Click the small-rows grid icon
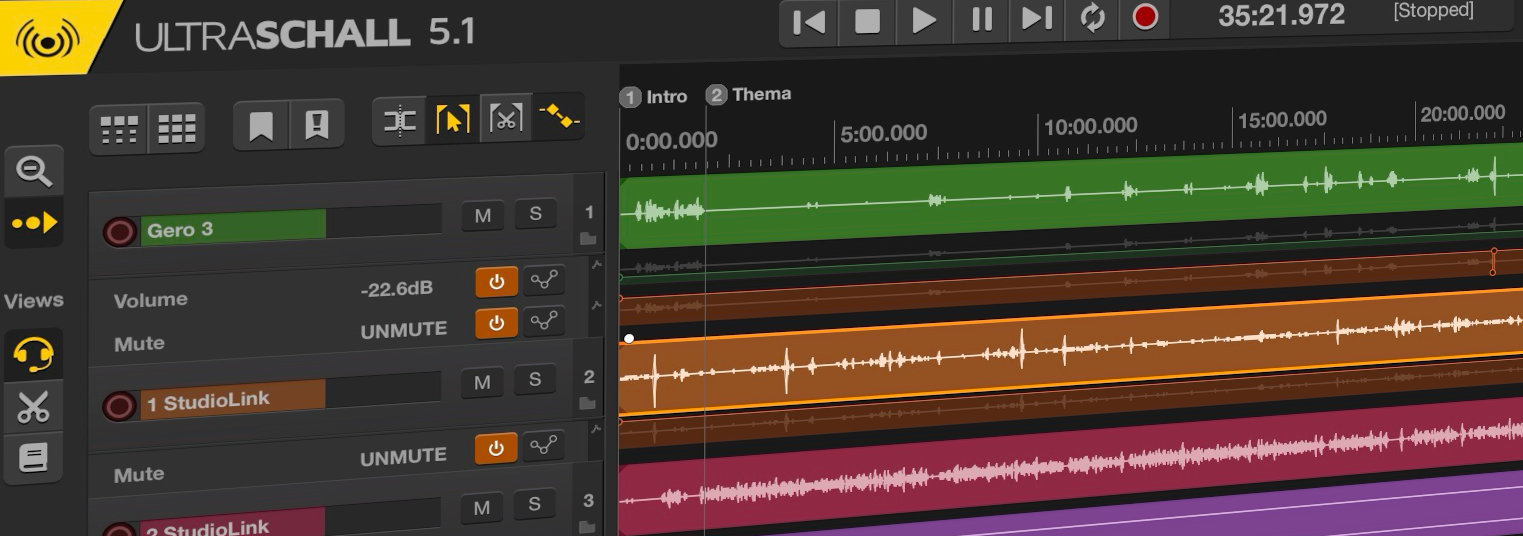The height and width of the screenshot is (536, 1523). tap(120, 129)
